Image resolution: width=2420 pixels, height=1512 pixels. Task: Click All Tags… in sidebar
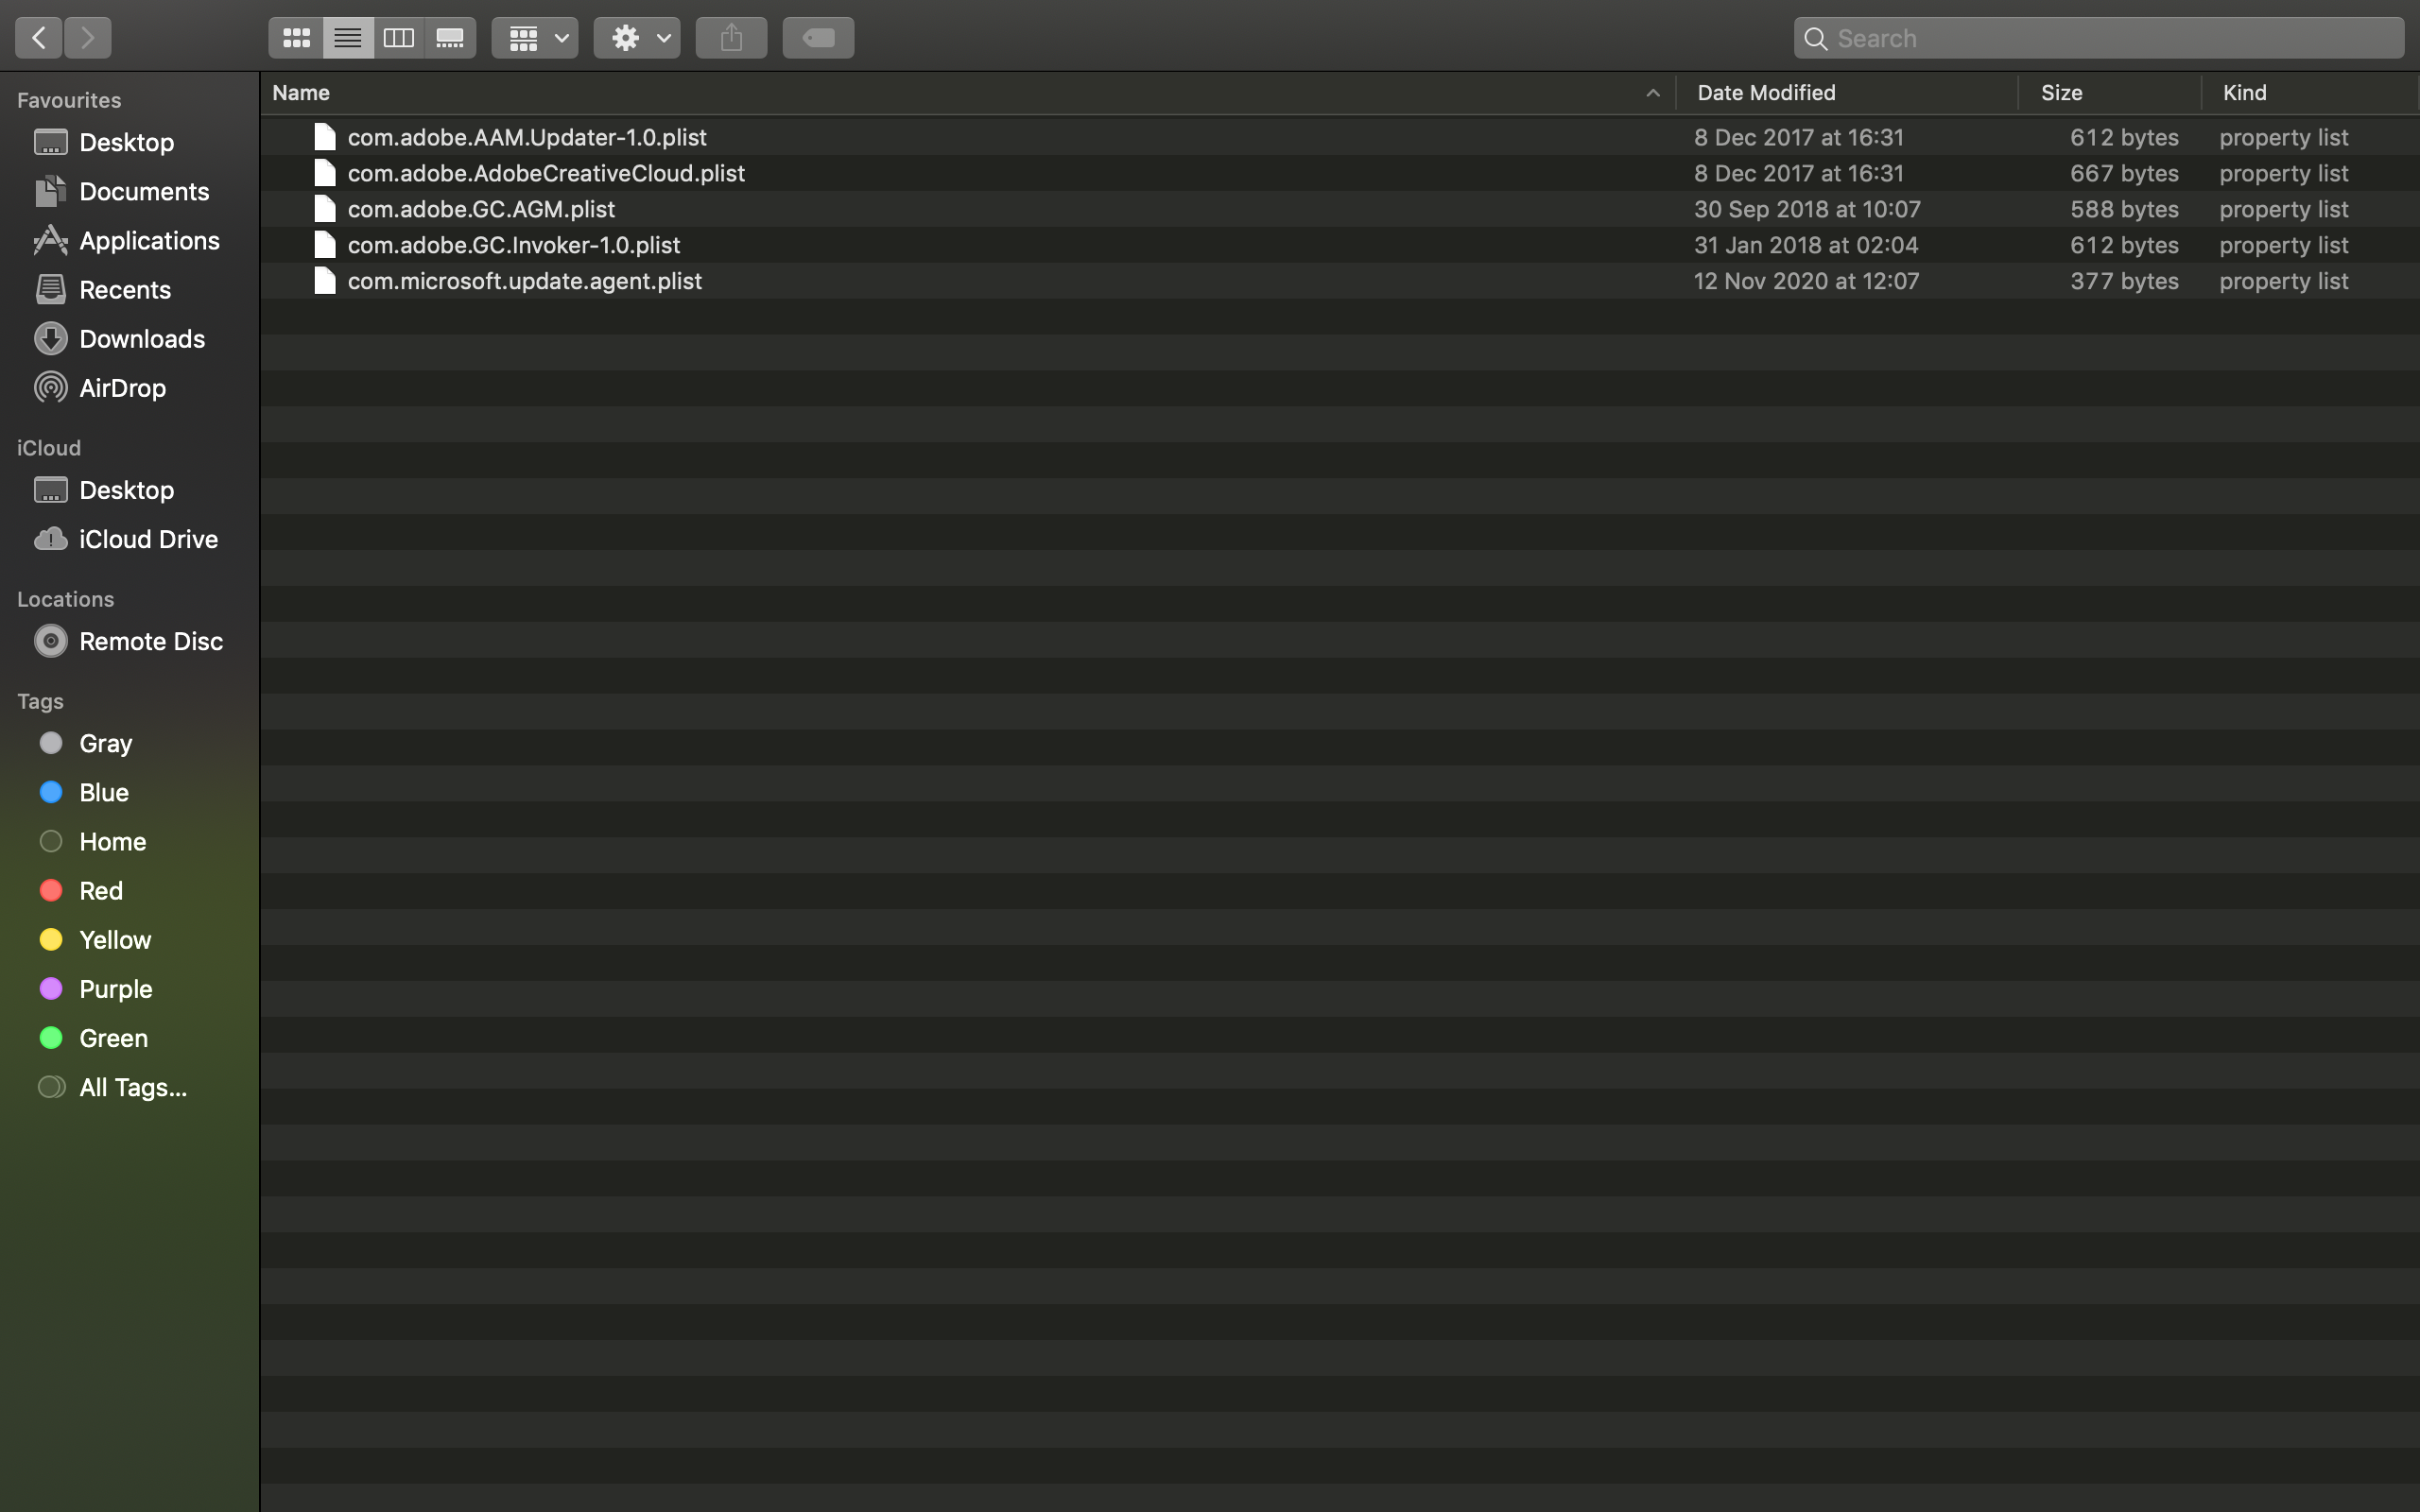point(132,1087)
